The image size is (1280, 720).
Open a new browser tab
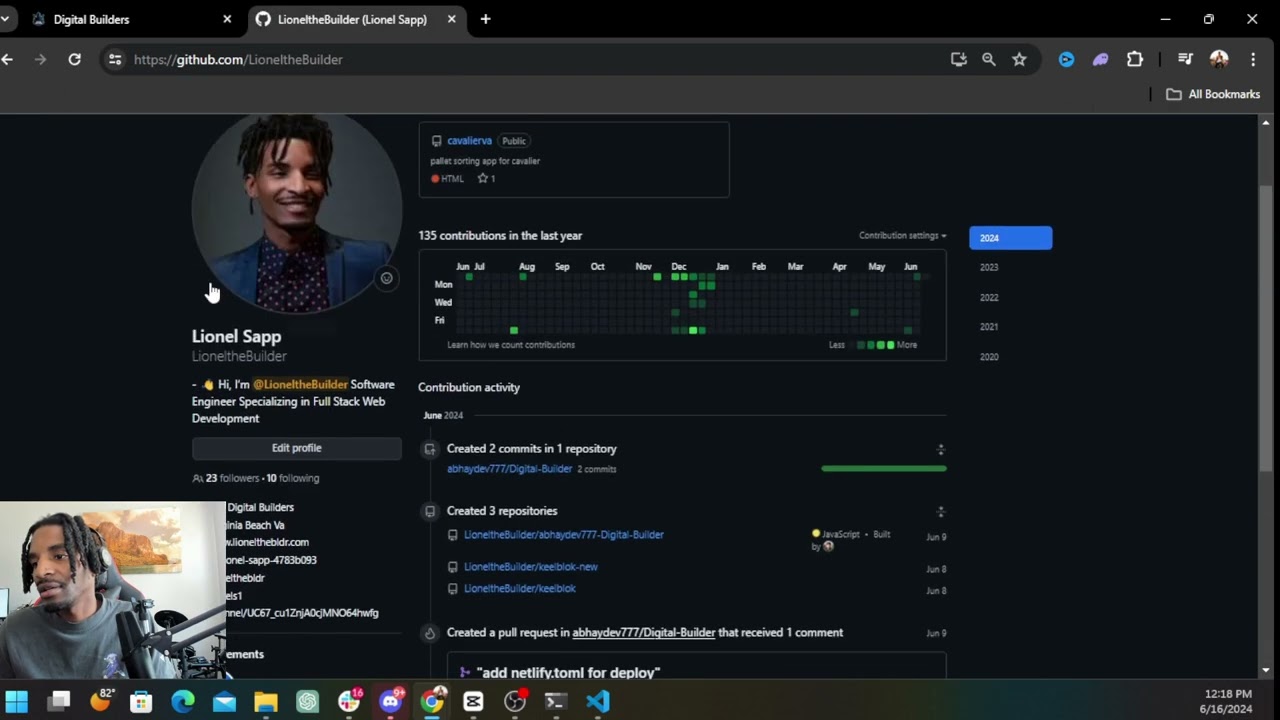[485, 19]
